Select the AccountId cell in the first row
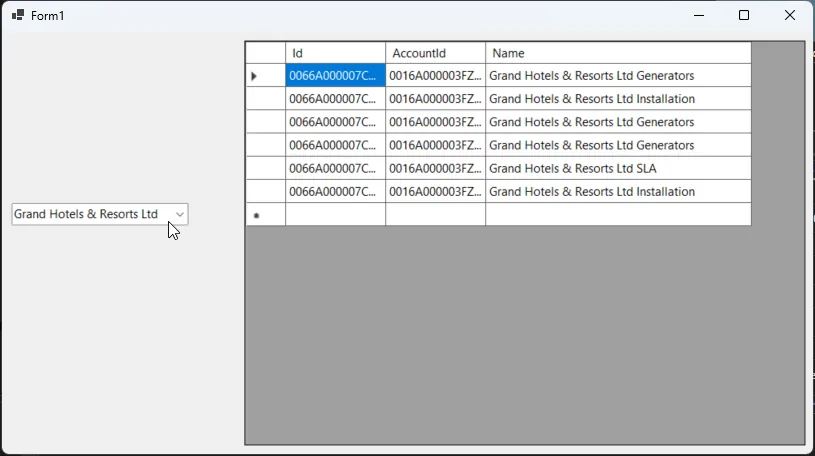Viewport: 815px width, 456px height. tap(435, 76)
